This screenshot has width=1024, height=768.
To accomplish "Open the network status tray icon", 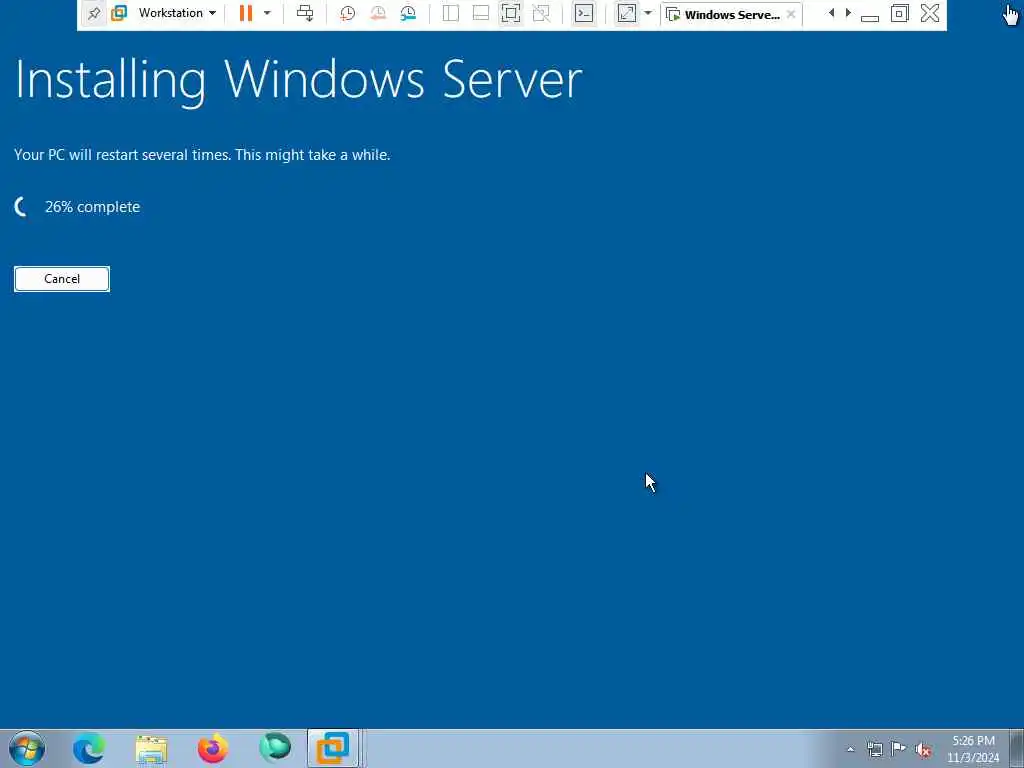I will point(874,749).
